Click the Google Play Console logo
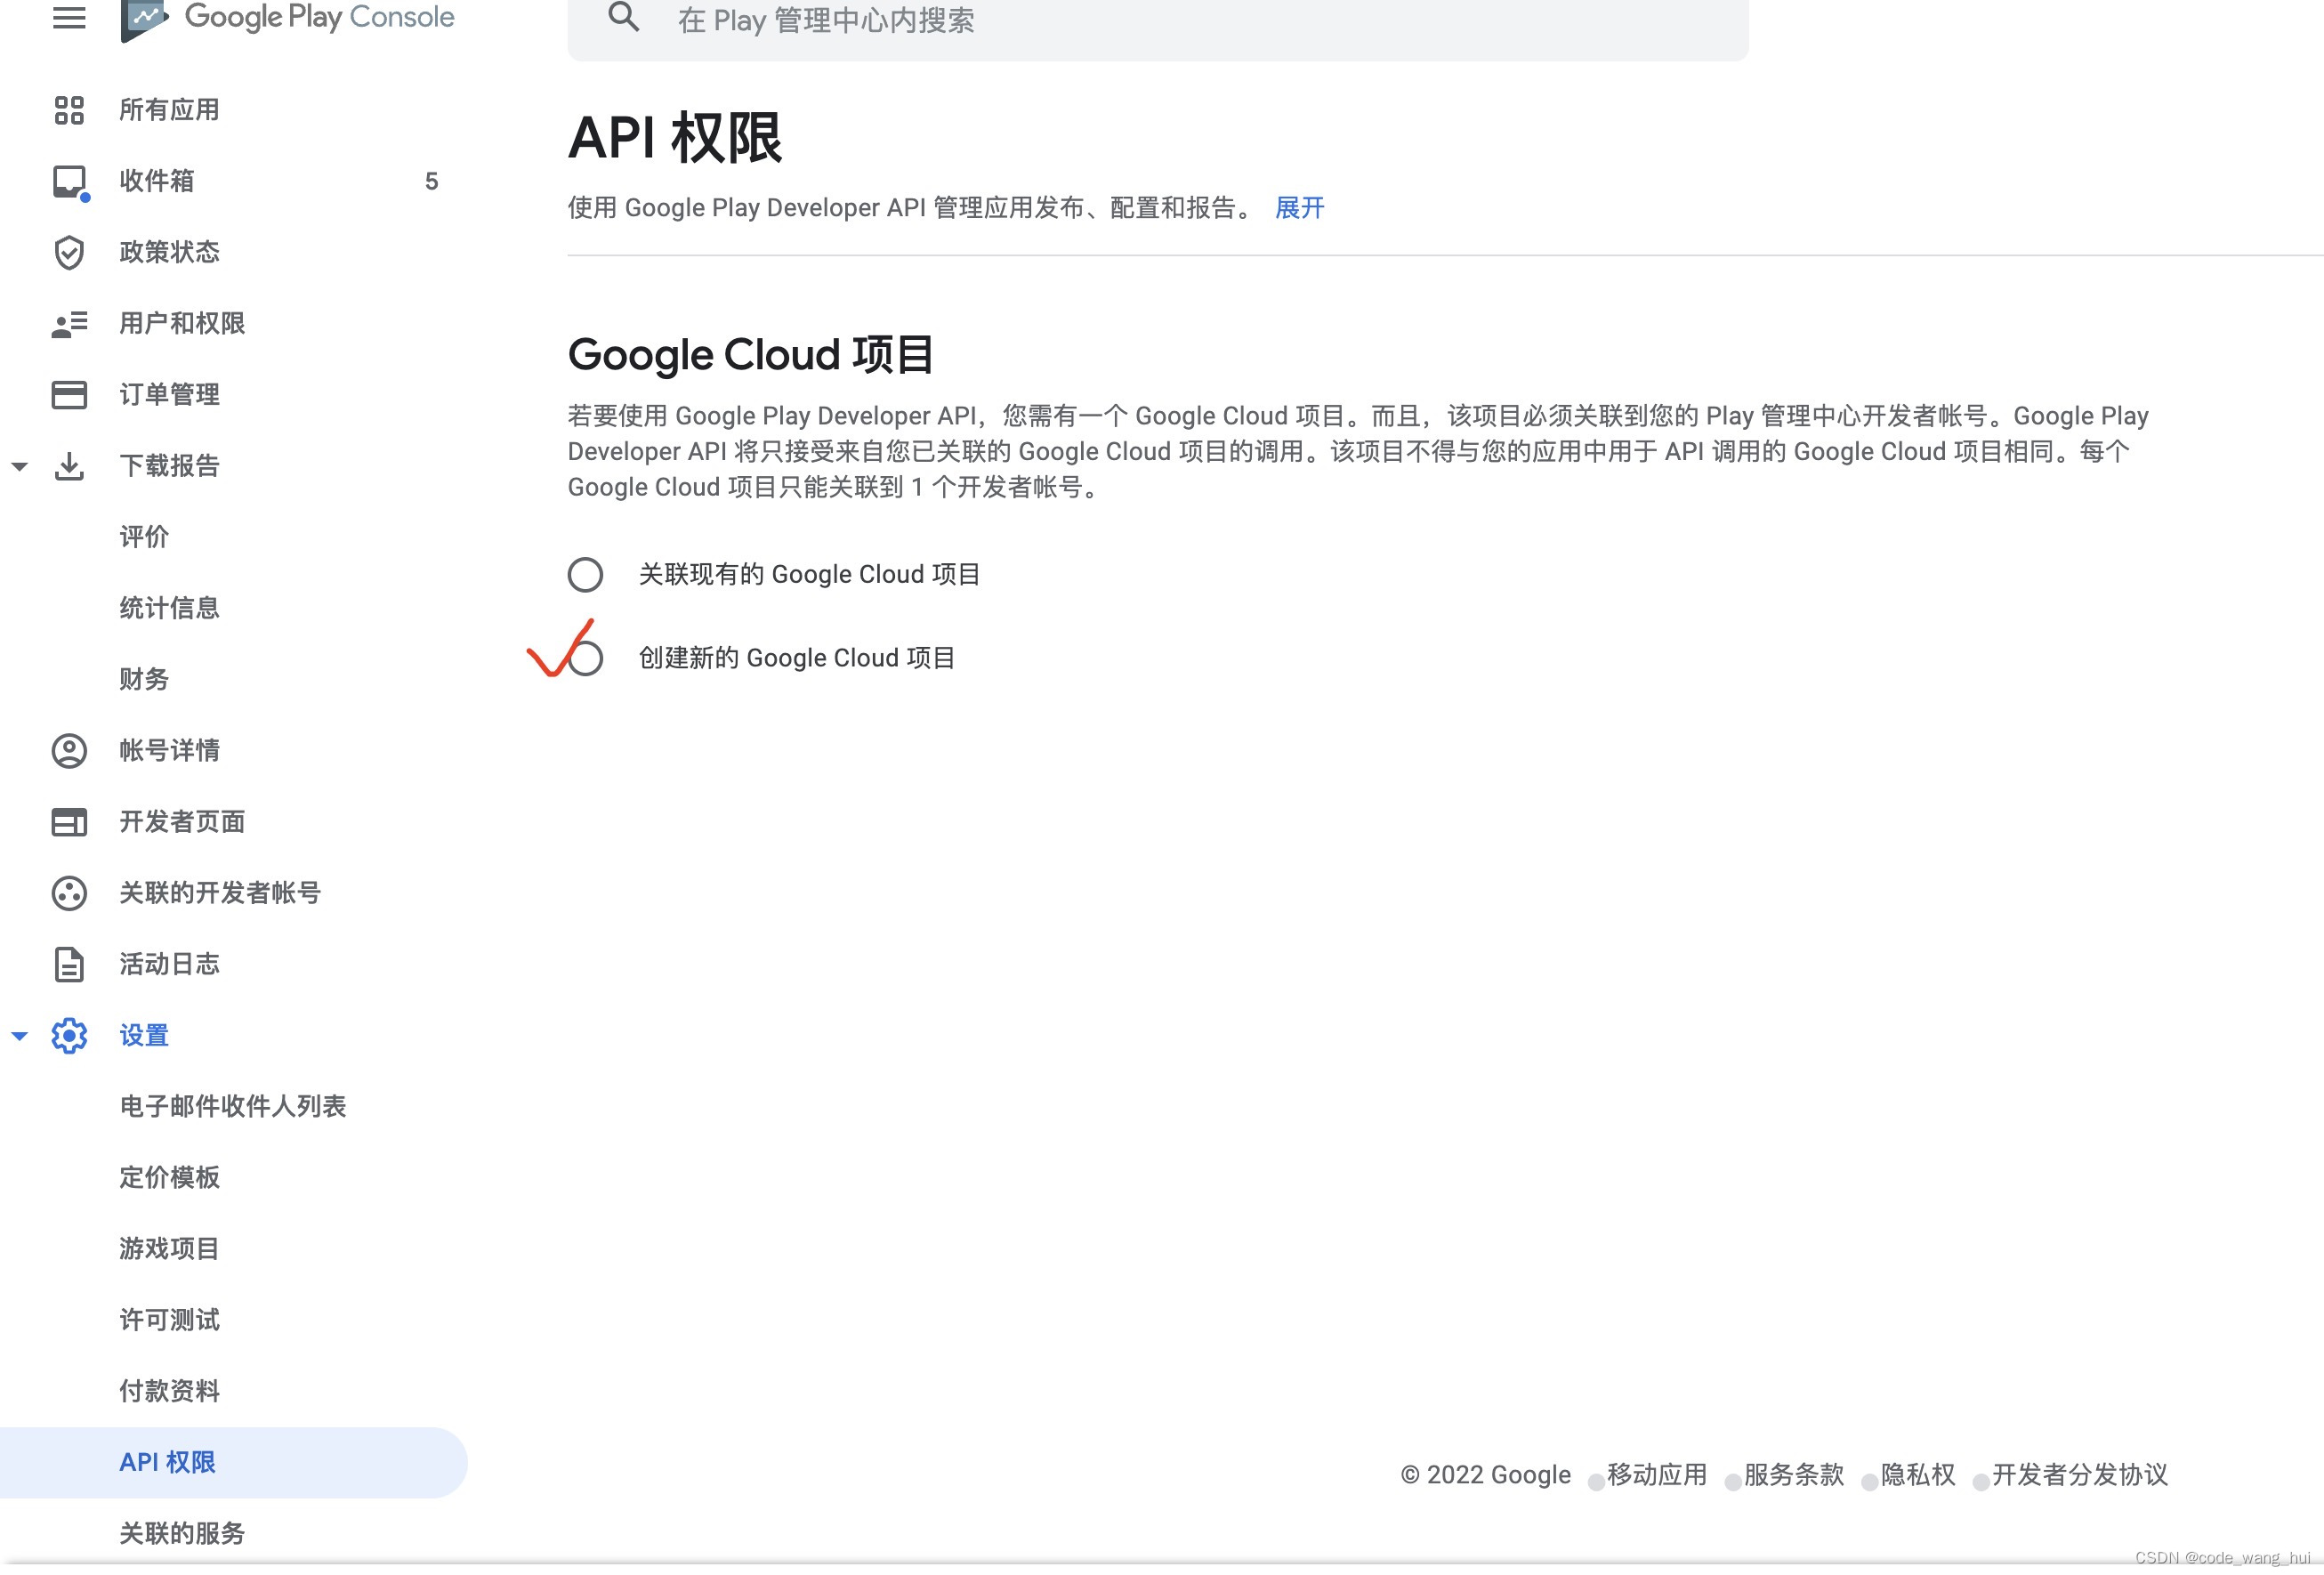 pos(288,17)
